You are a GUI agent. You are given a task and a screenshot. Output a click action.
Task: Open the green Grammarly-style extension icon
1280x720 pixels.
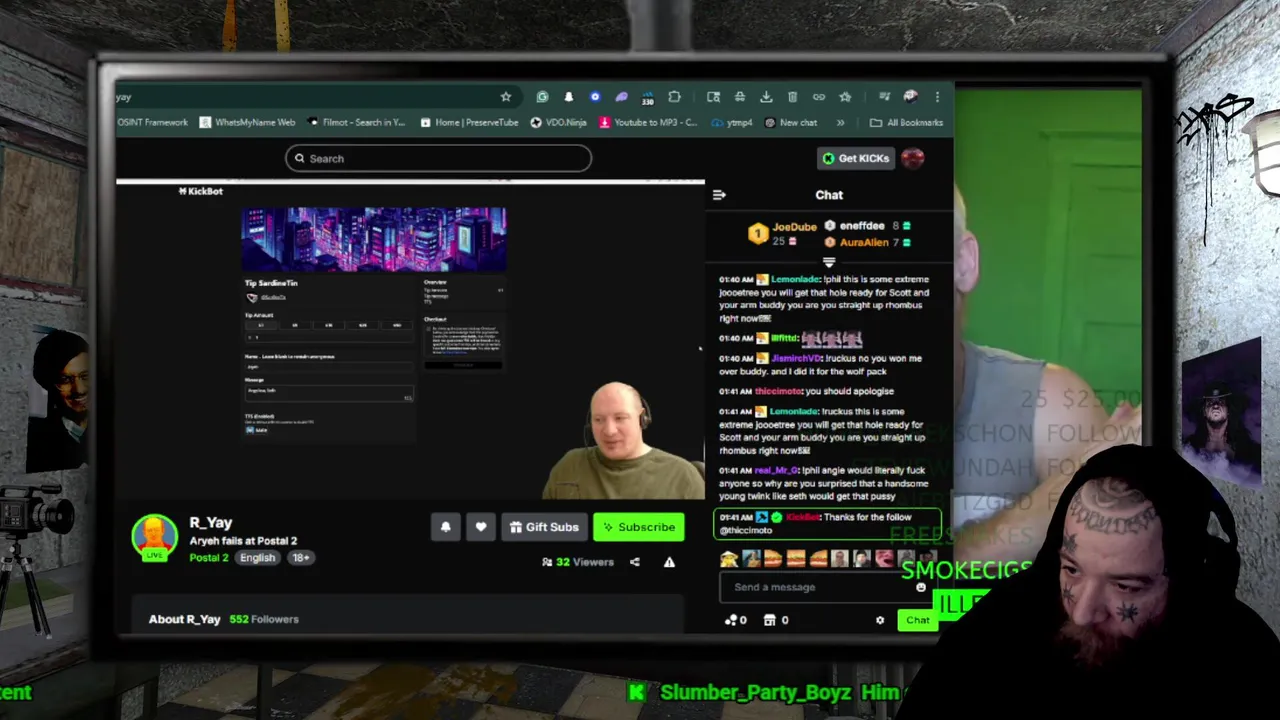pos(542,97)
